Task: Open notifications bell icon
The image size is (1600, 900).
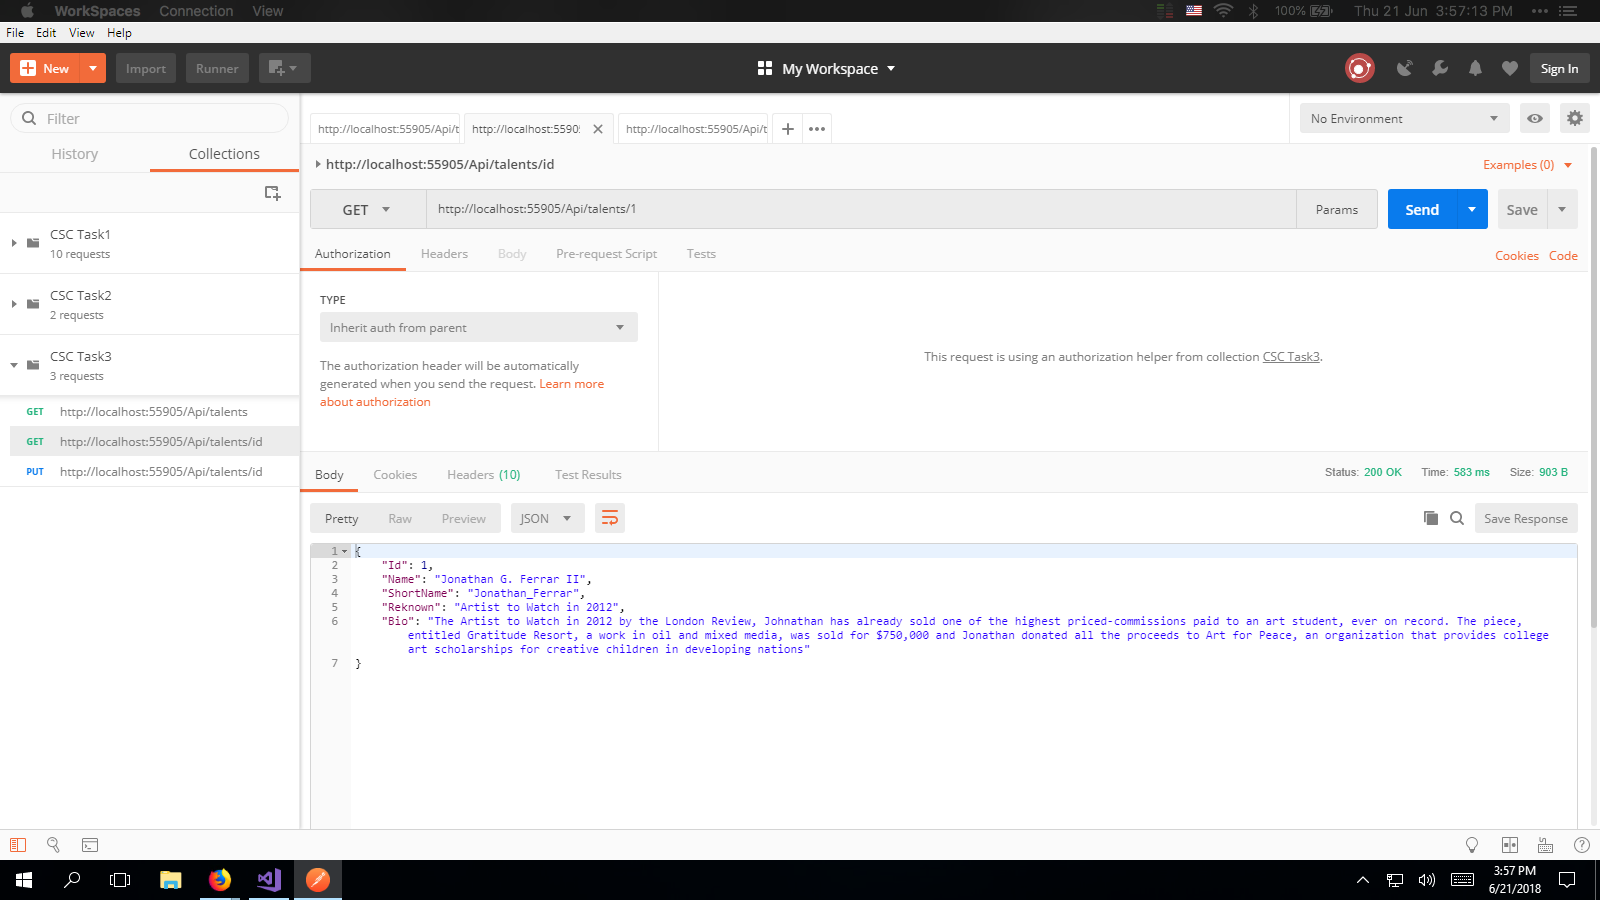Action: click(x=1475, y=68)
